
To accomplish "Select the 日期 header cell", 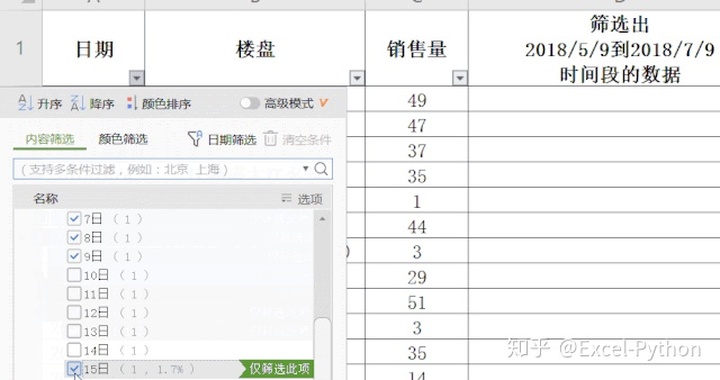I will click(x=94, y=48).
